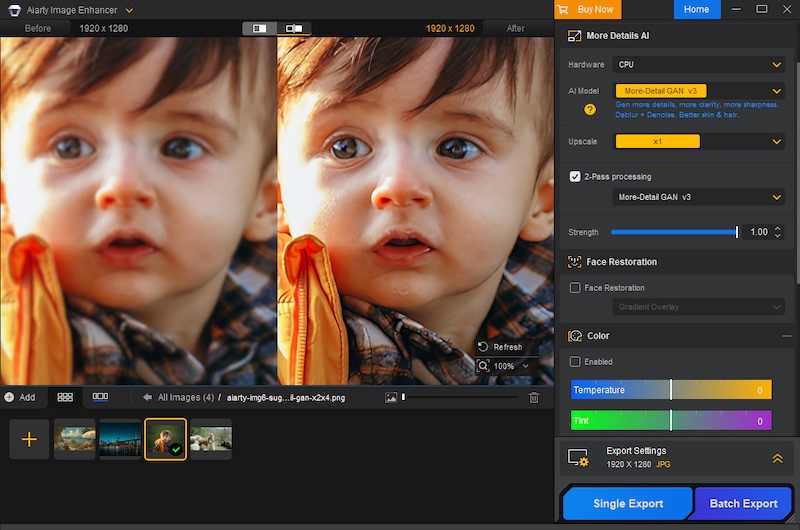
Task: Open the Hardware CPU dropdown
Action: [699, 65]
